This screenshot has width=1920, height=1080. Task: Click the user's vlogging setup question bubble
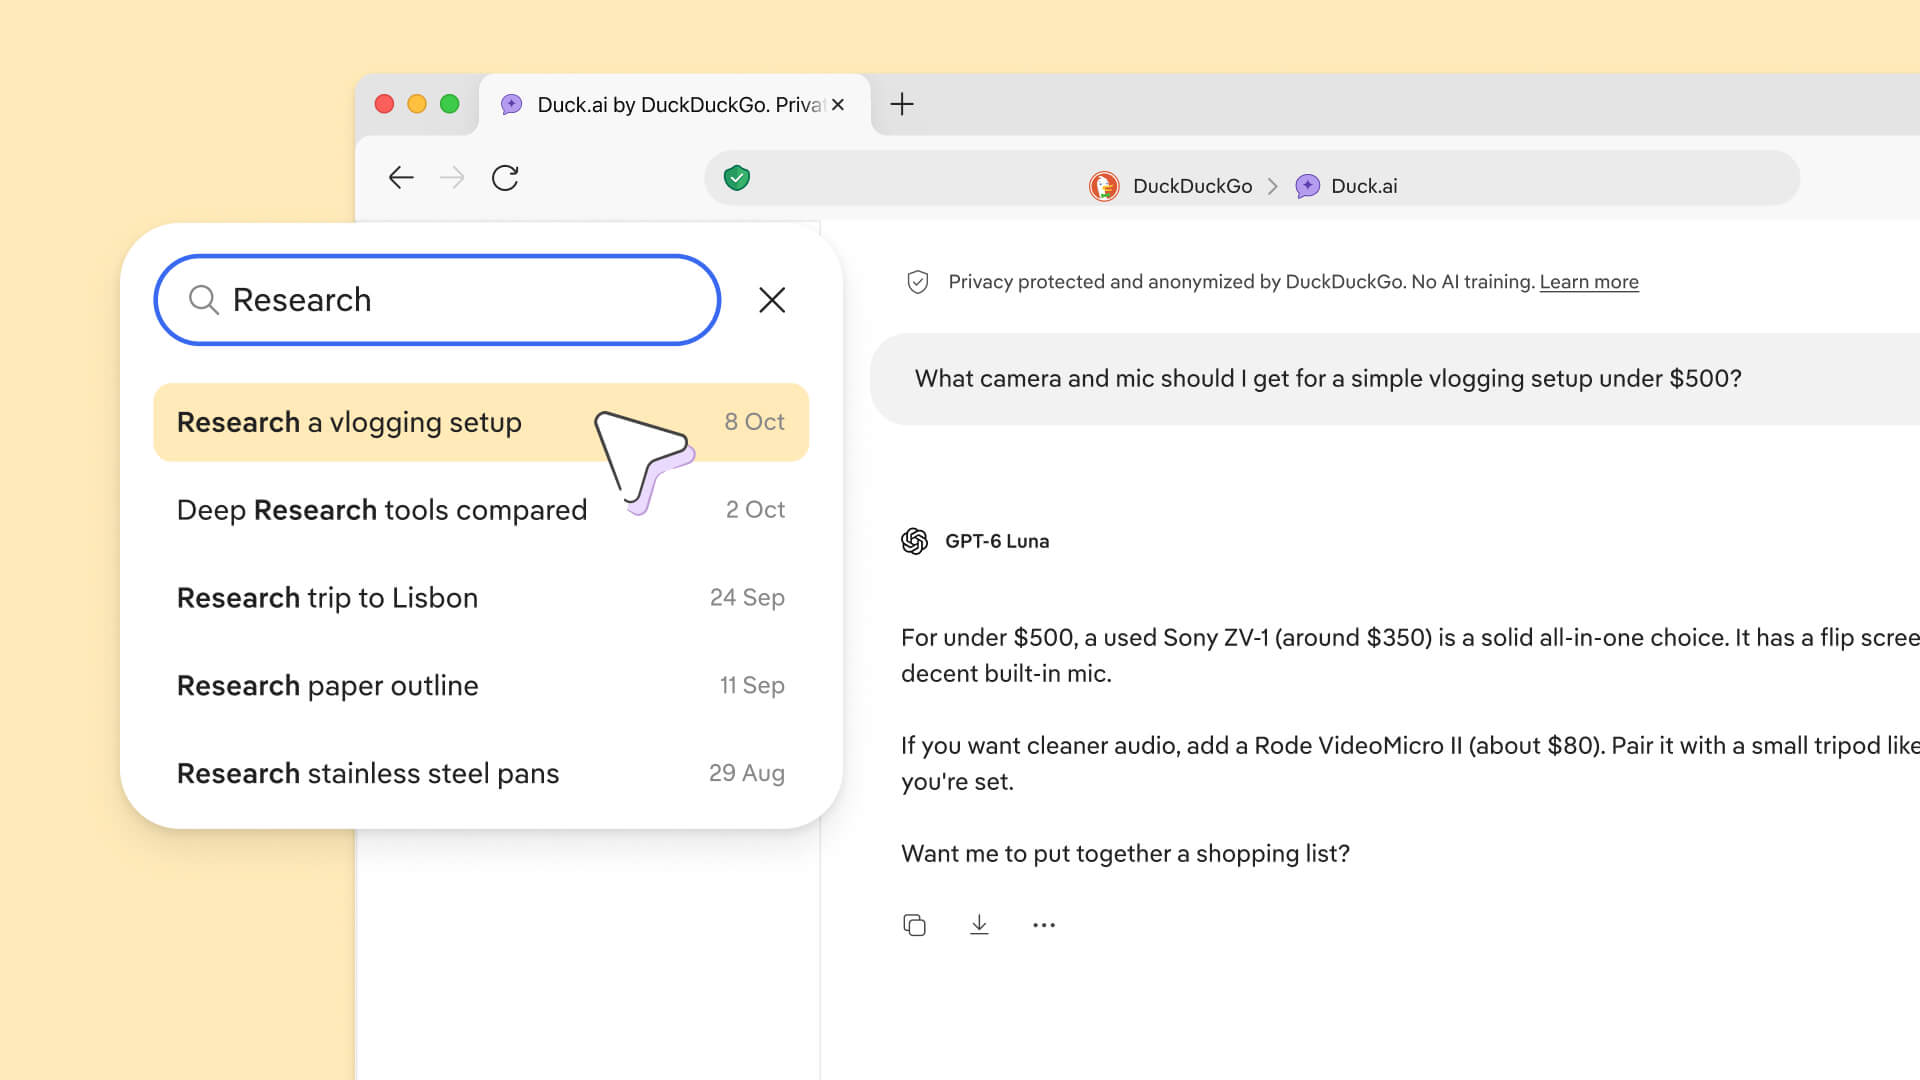point(1395,379)
